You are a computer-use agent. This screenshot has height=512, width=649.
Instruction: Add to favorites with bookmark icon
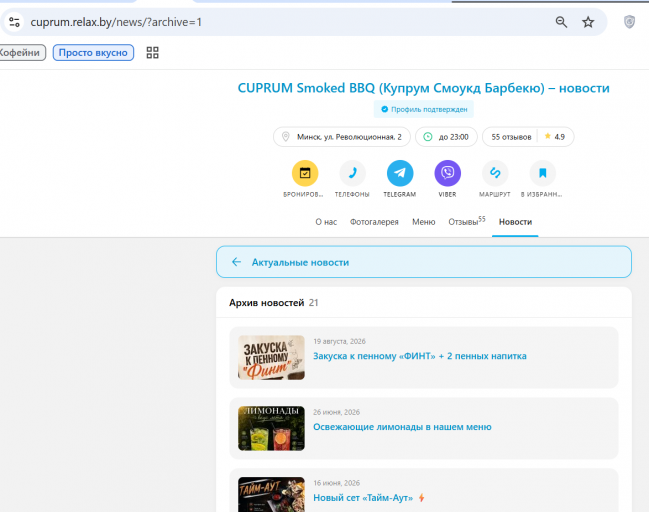click(542, 173)
